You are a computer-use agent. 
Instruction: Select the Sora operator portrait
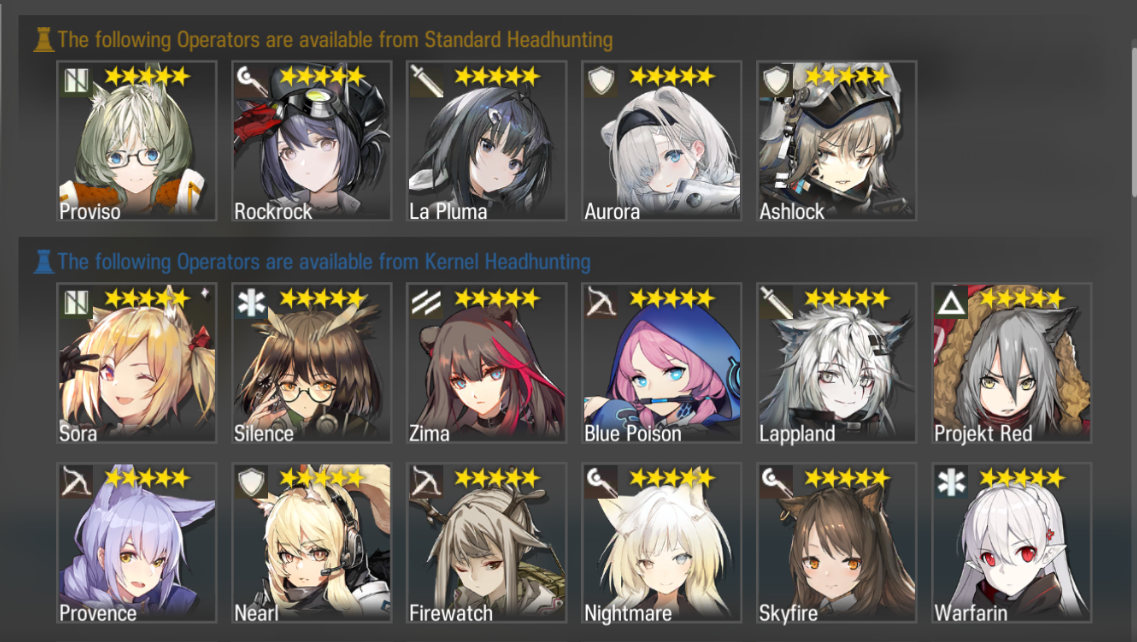136,363
